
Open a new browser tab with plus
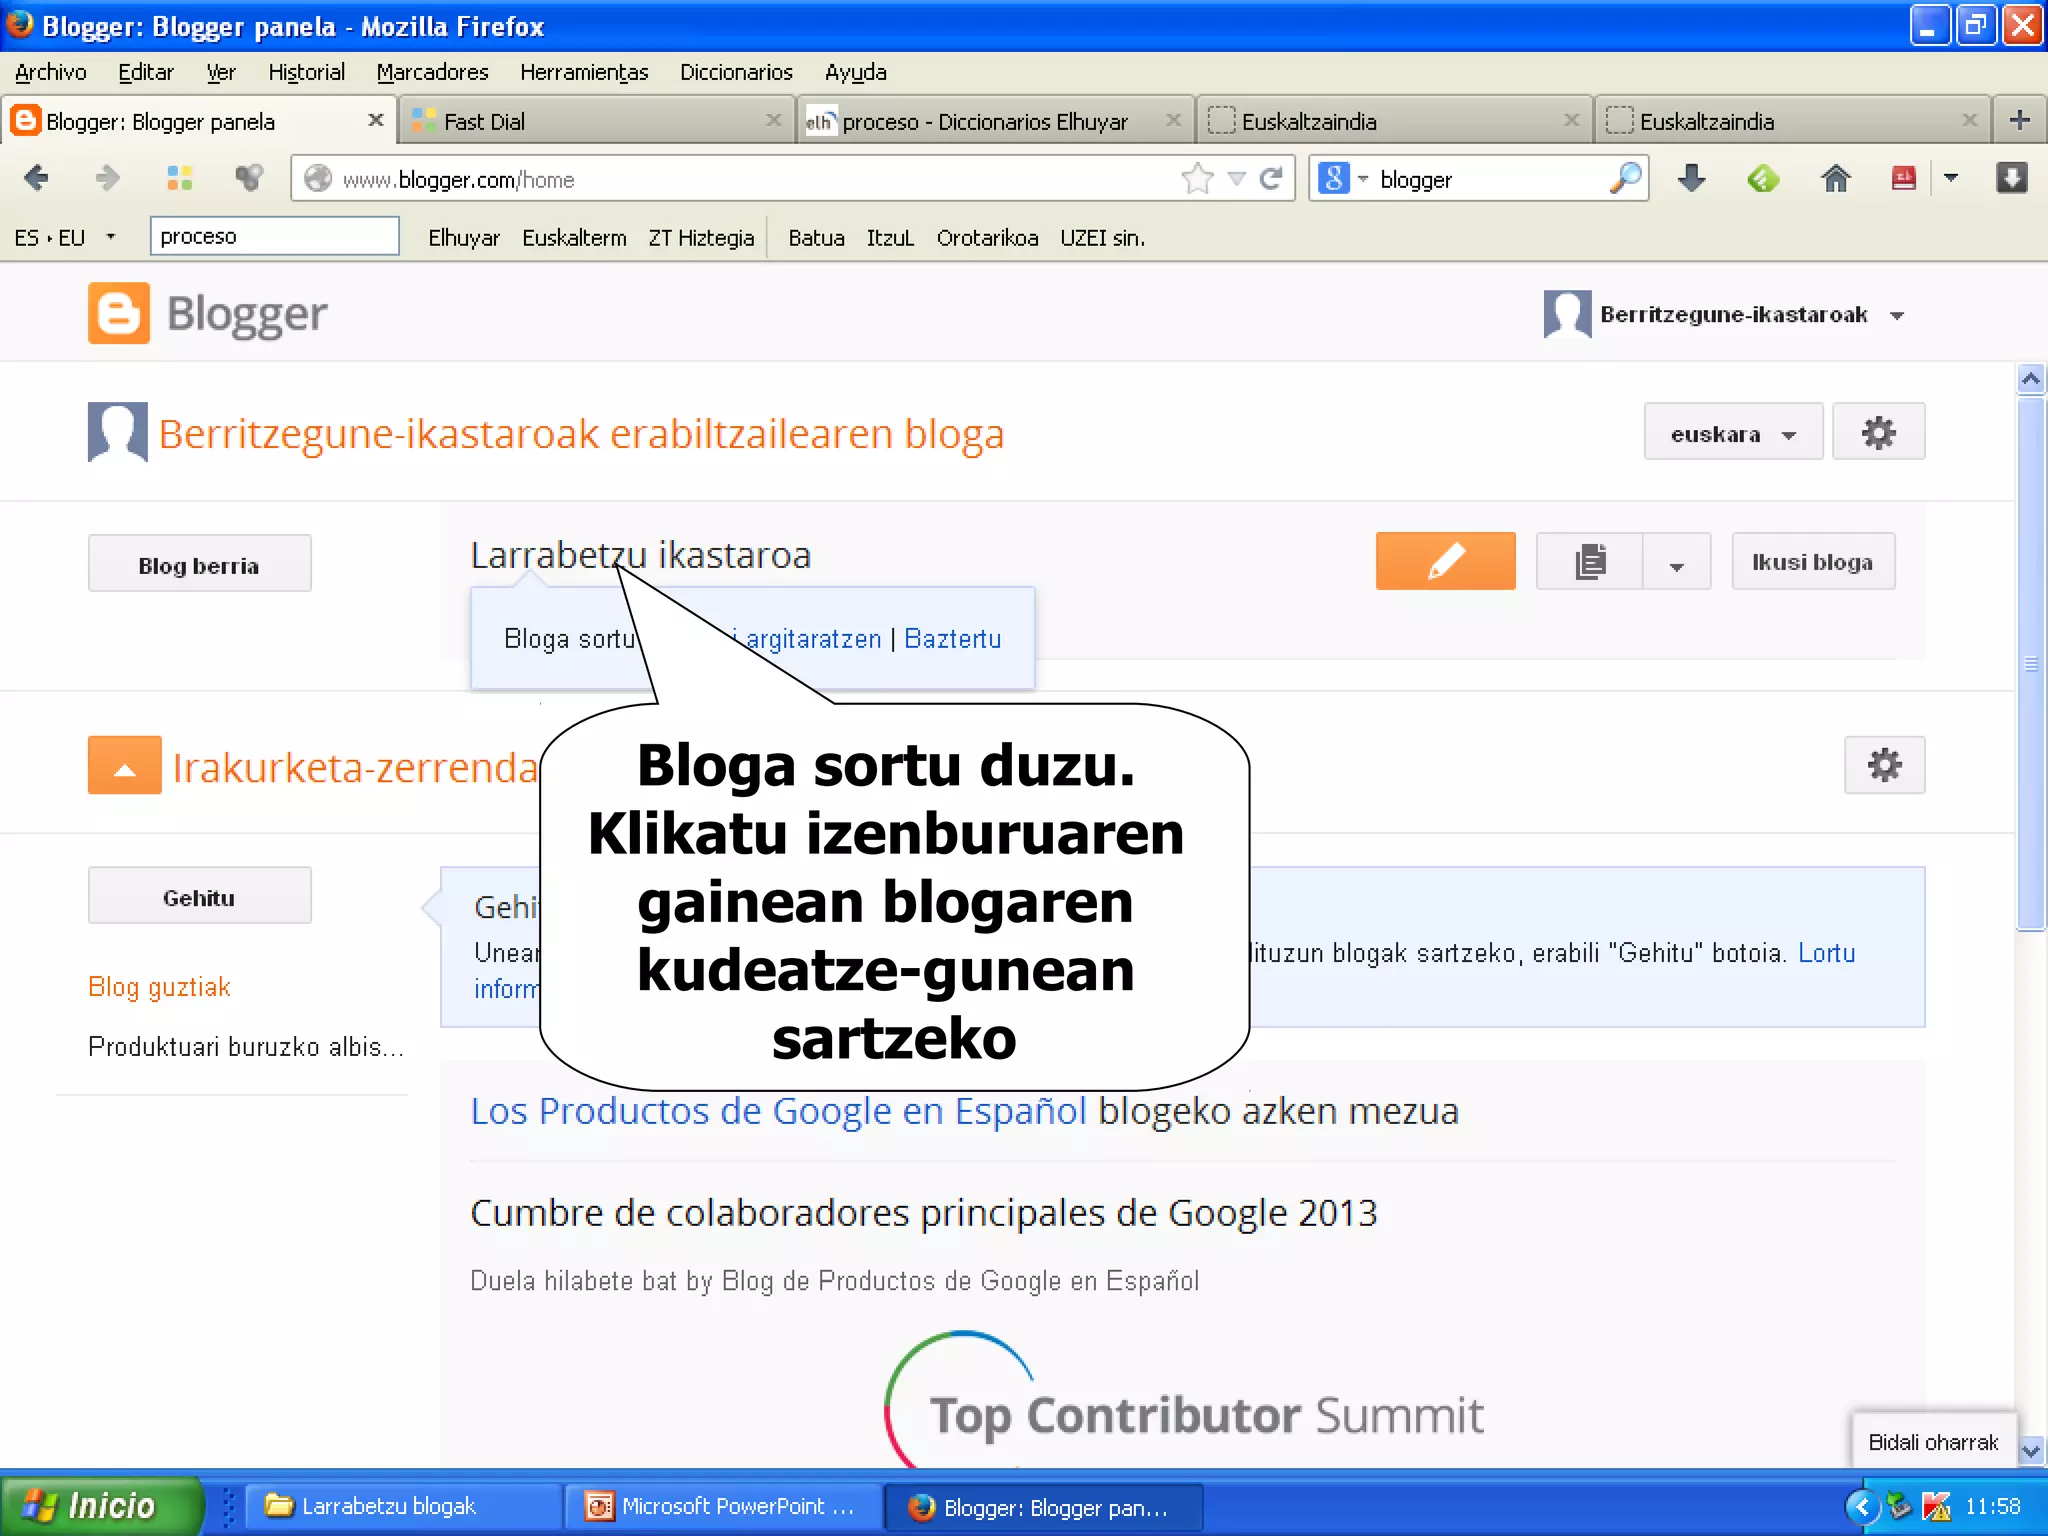point(2019,121)
